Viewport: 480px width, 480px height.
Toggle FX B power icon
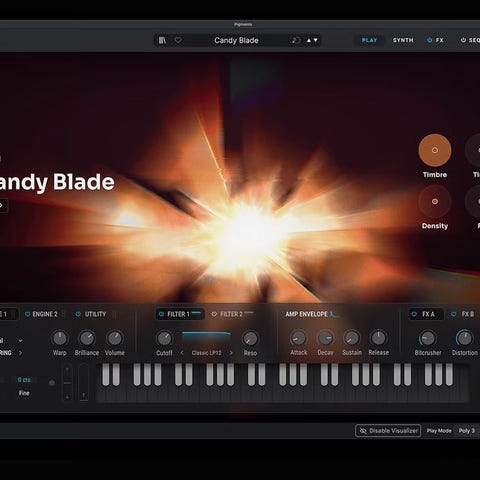(x=453, y=314)
